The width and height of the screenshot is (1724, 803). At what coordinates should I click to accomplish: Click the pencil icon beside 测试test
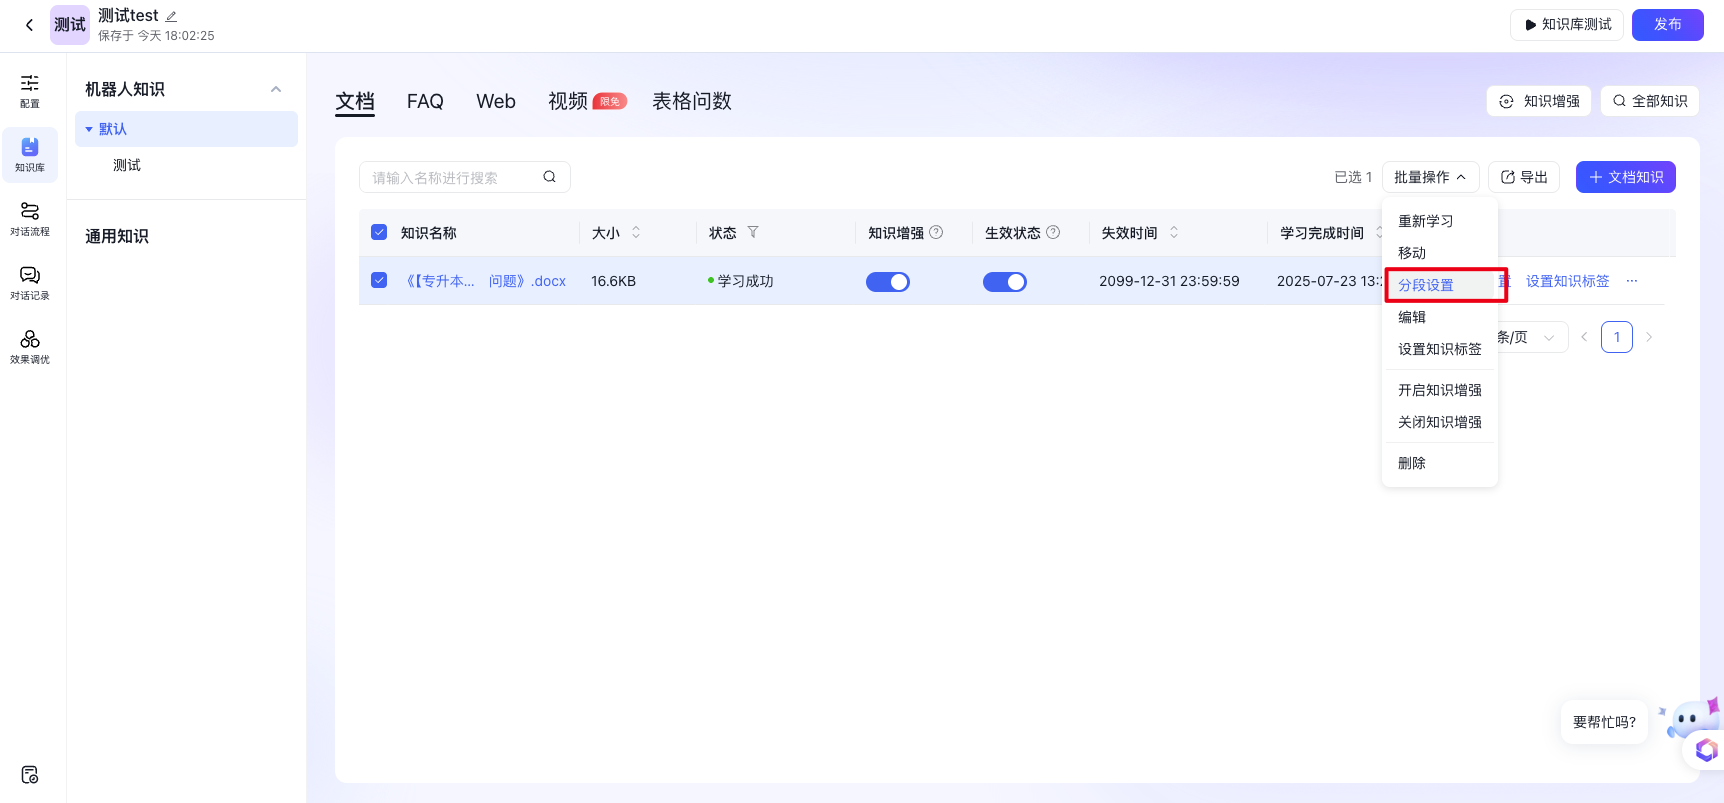click(171, 16)
